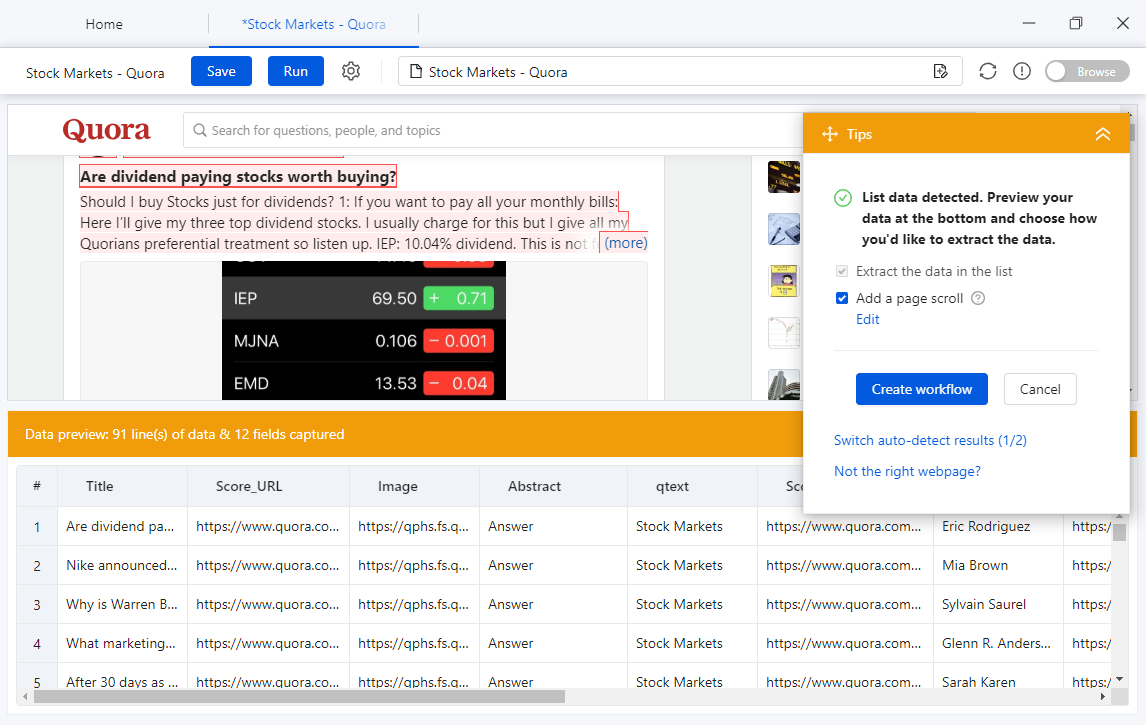Switch to the Home tab
This screenshot has height=725, width=1146.
click(104, 24)
